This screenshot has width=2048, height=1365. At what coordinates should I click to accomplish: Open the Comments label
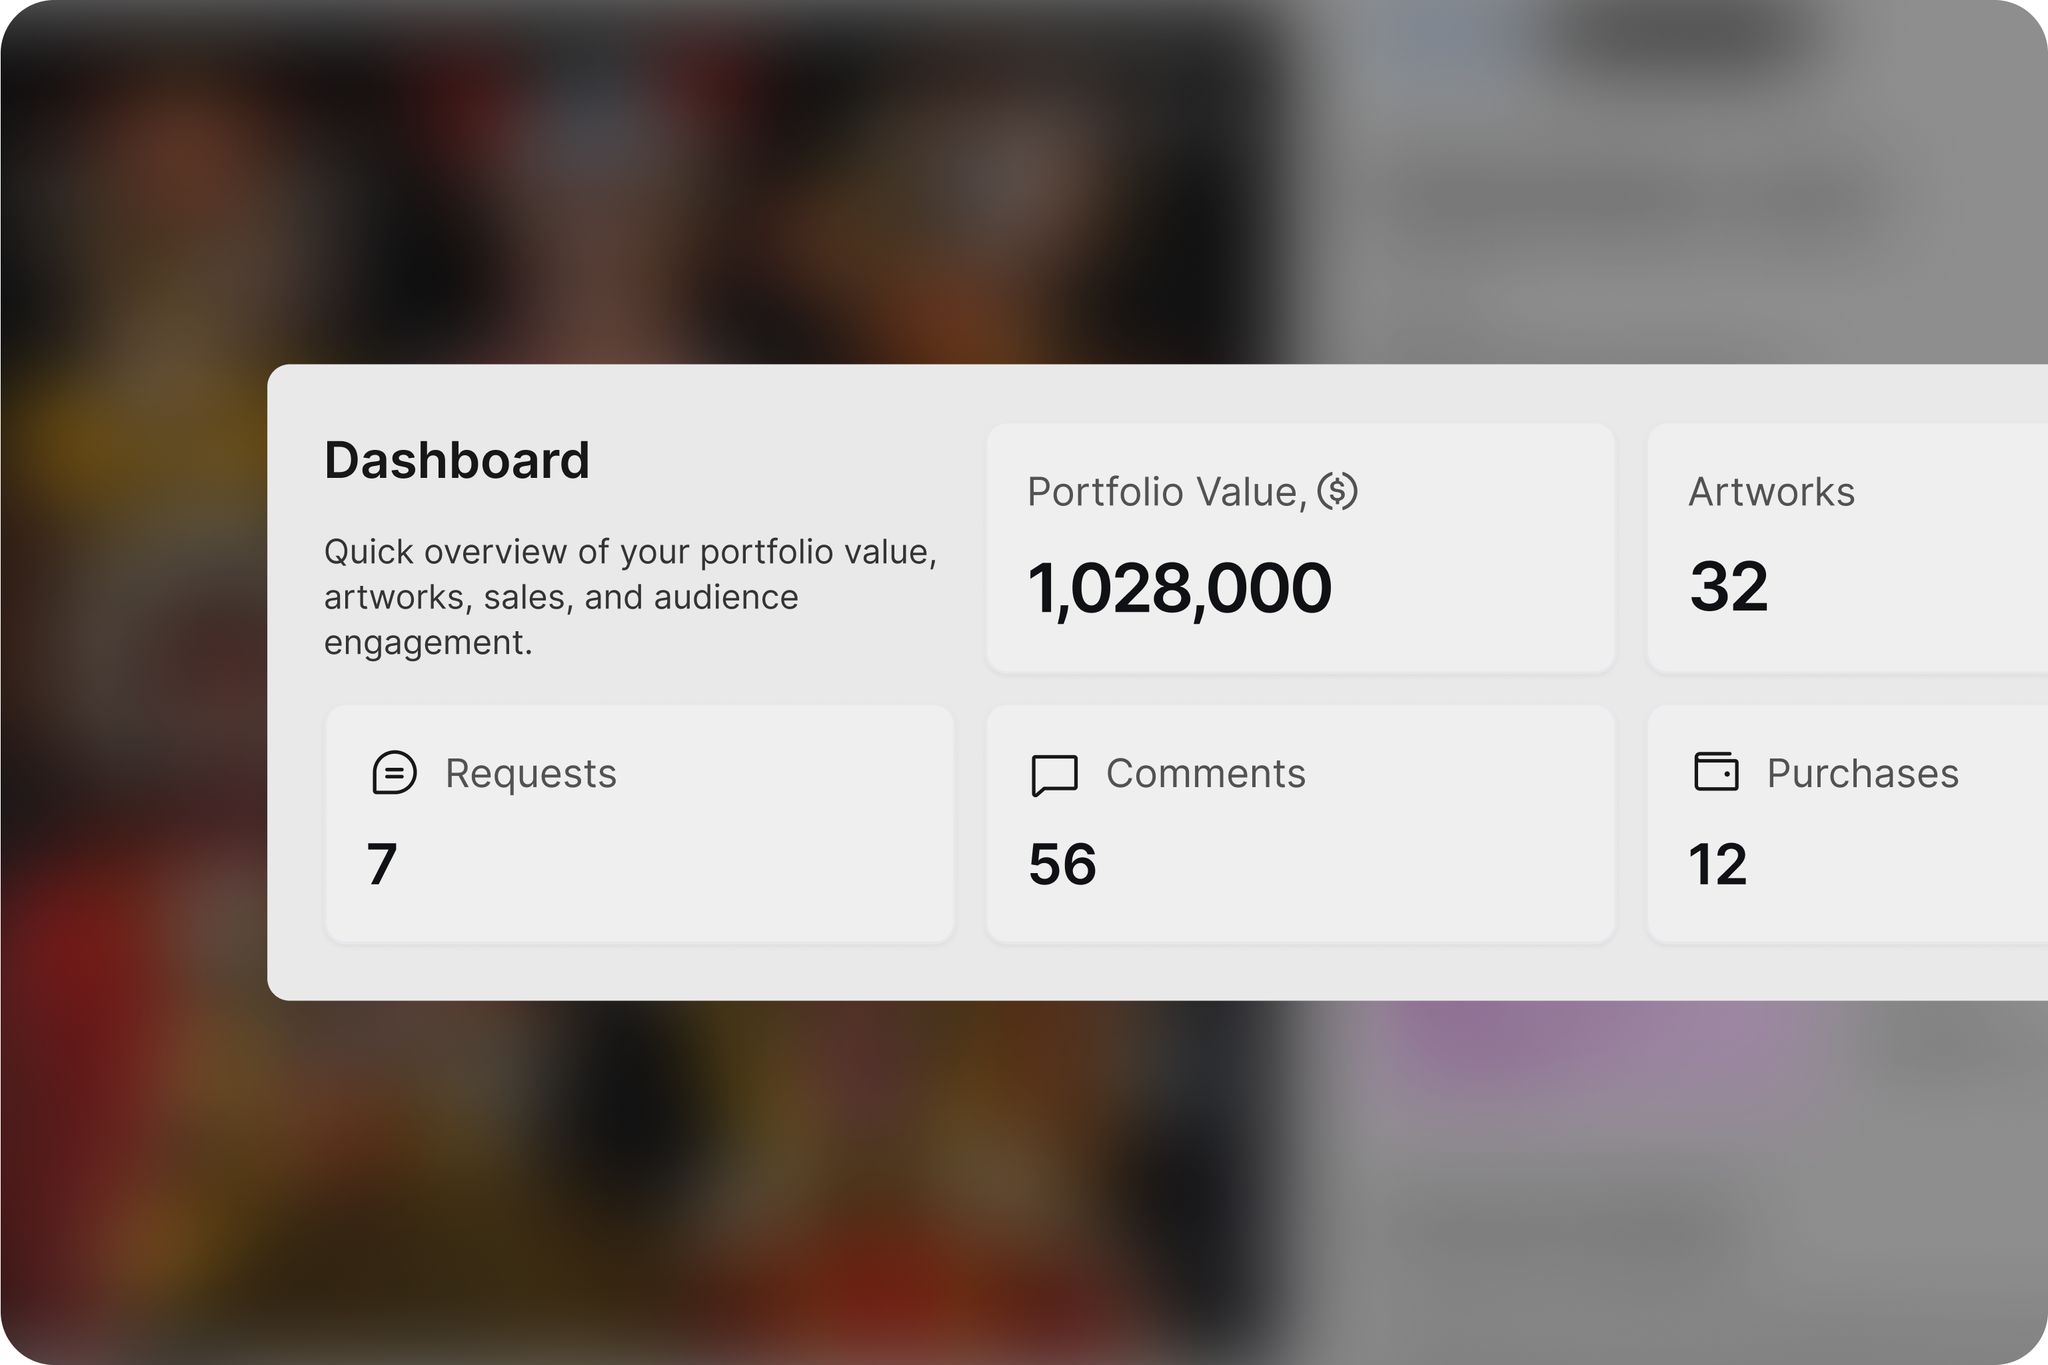pyautogui.click(x=1205, y=774)
